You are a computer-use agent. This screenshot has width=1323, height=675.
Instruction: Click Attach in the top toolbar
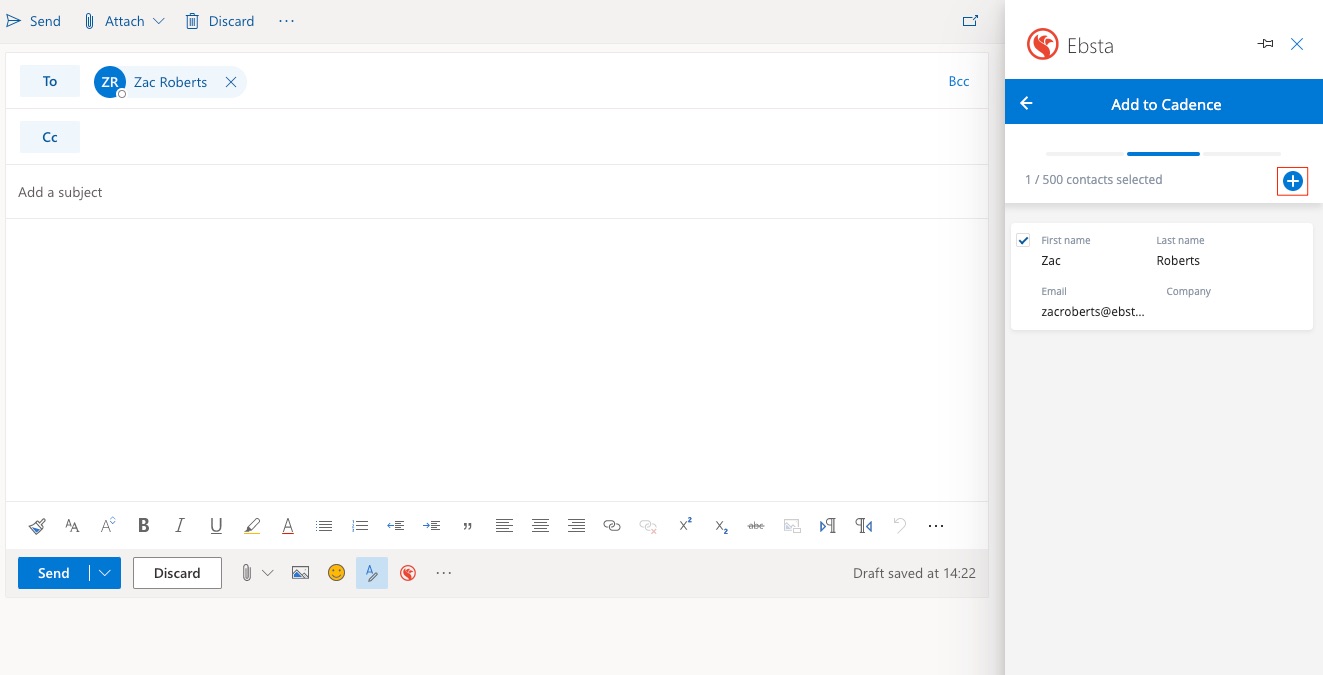113,21
